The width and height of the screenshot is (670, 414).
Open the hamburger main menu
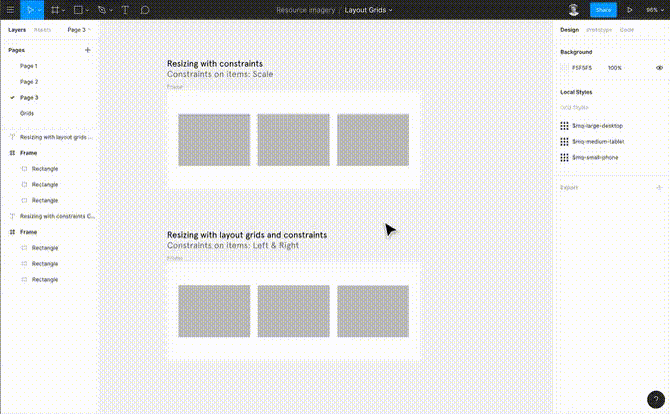pos(10,10)
